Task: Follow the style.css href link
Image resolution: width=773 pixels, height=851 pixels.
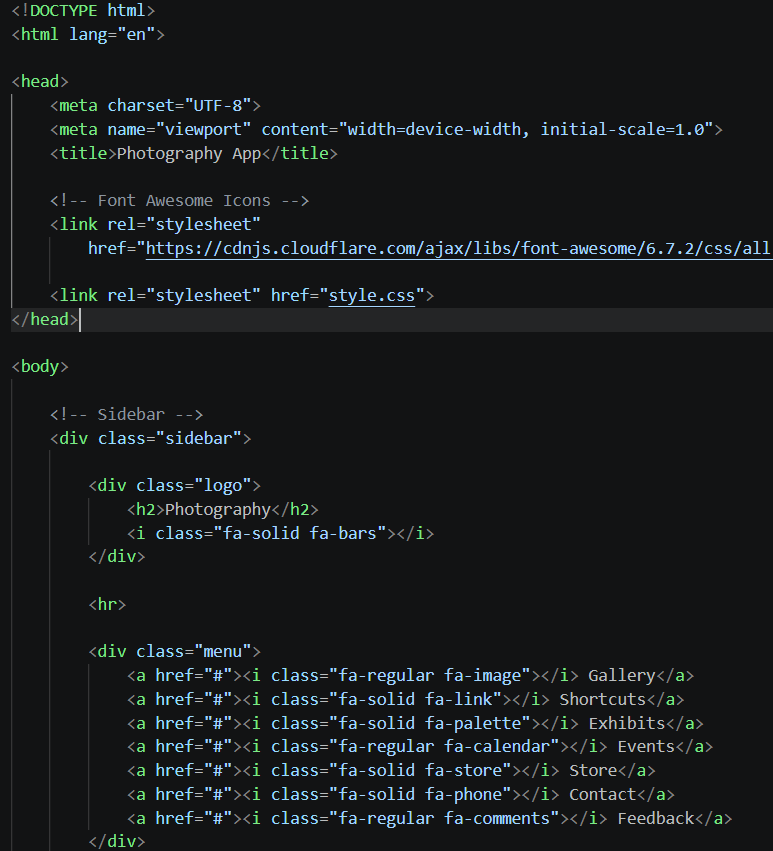Action: (x=372, y=296)
